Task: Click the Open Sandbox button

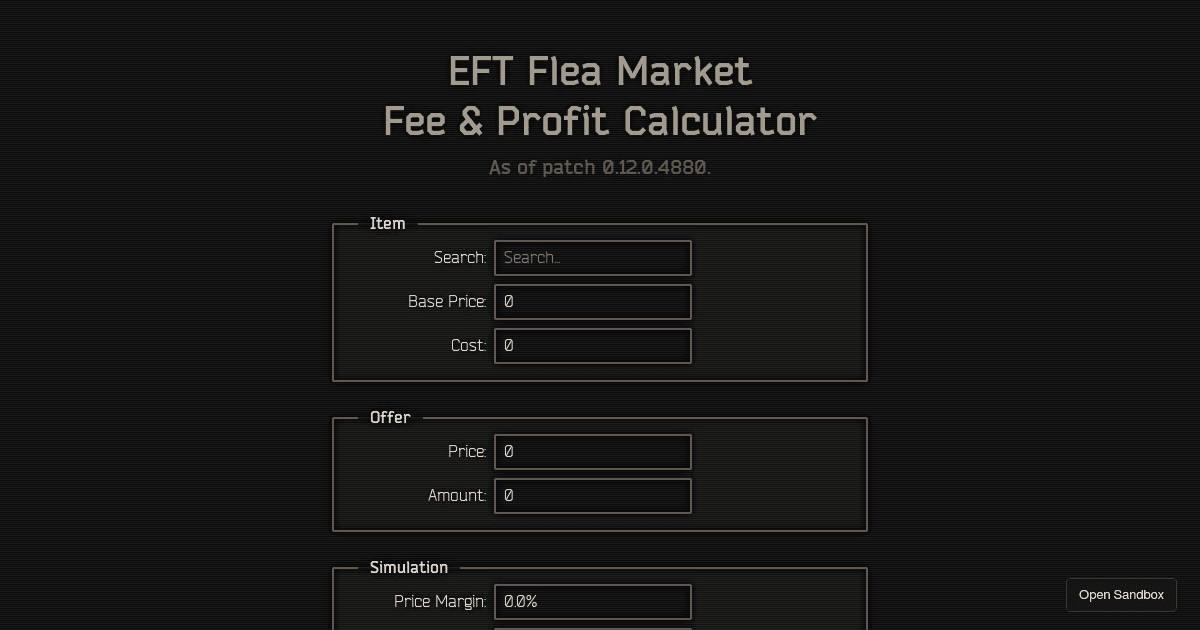Action: point(1121,594)
